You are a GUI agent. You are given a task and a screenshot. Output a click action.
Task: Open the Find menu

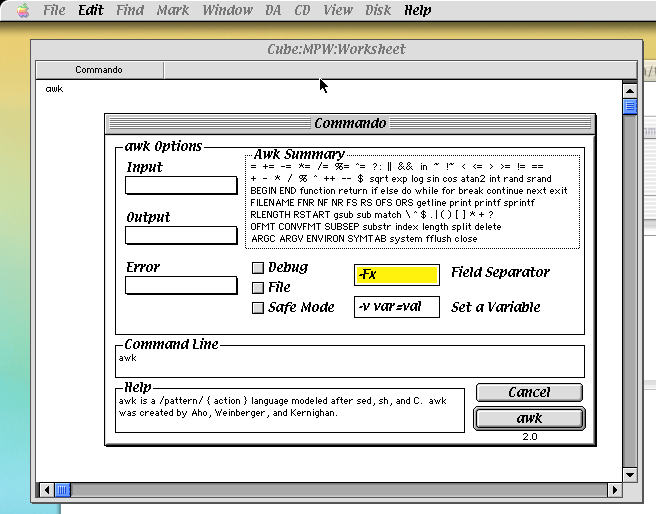coord(130,10)
